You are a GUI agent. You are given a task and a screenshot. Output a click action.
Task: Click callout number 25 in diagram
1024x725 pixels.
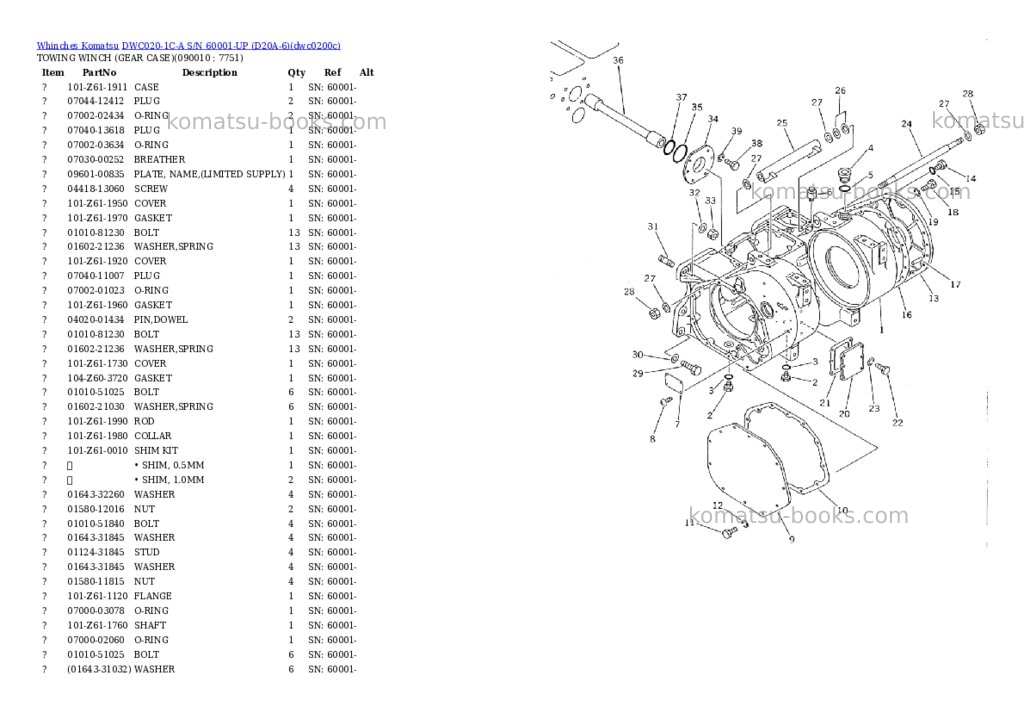(782, 123)
